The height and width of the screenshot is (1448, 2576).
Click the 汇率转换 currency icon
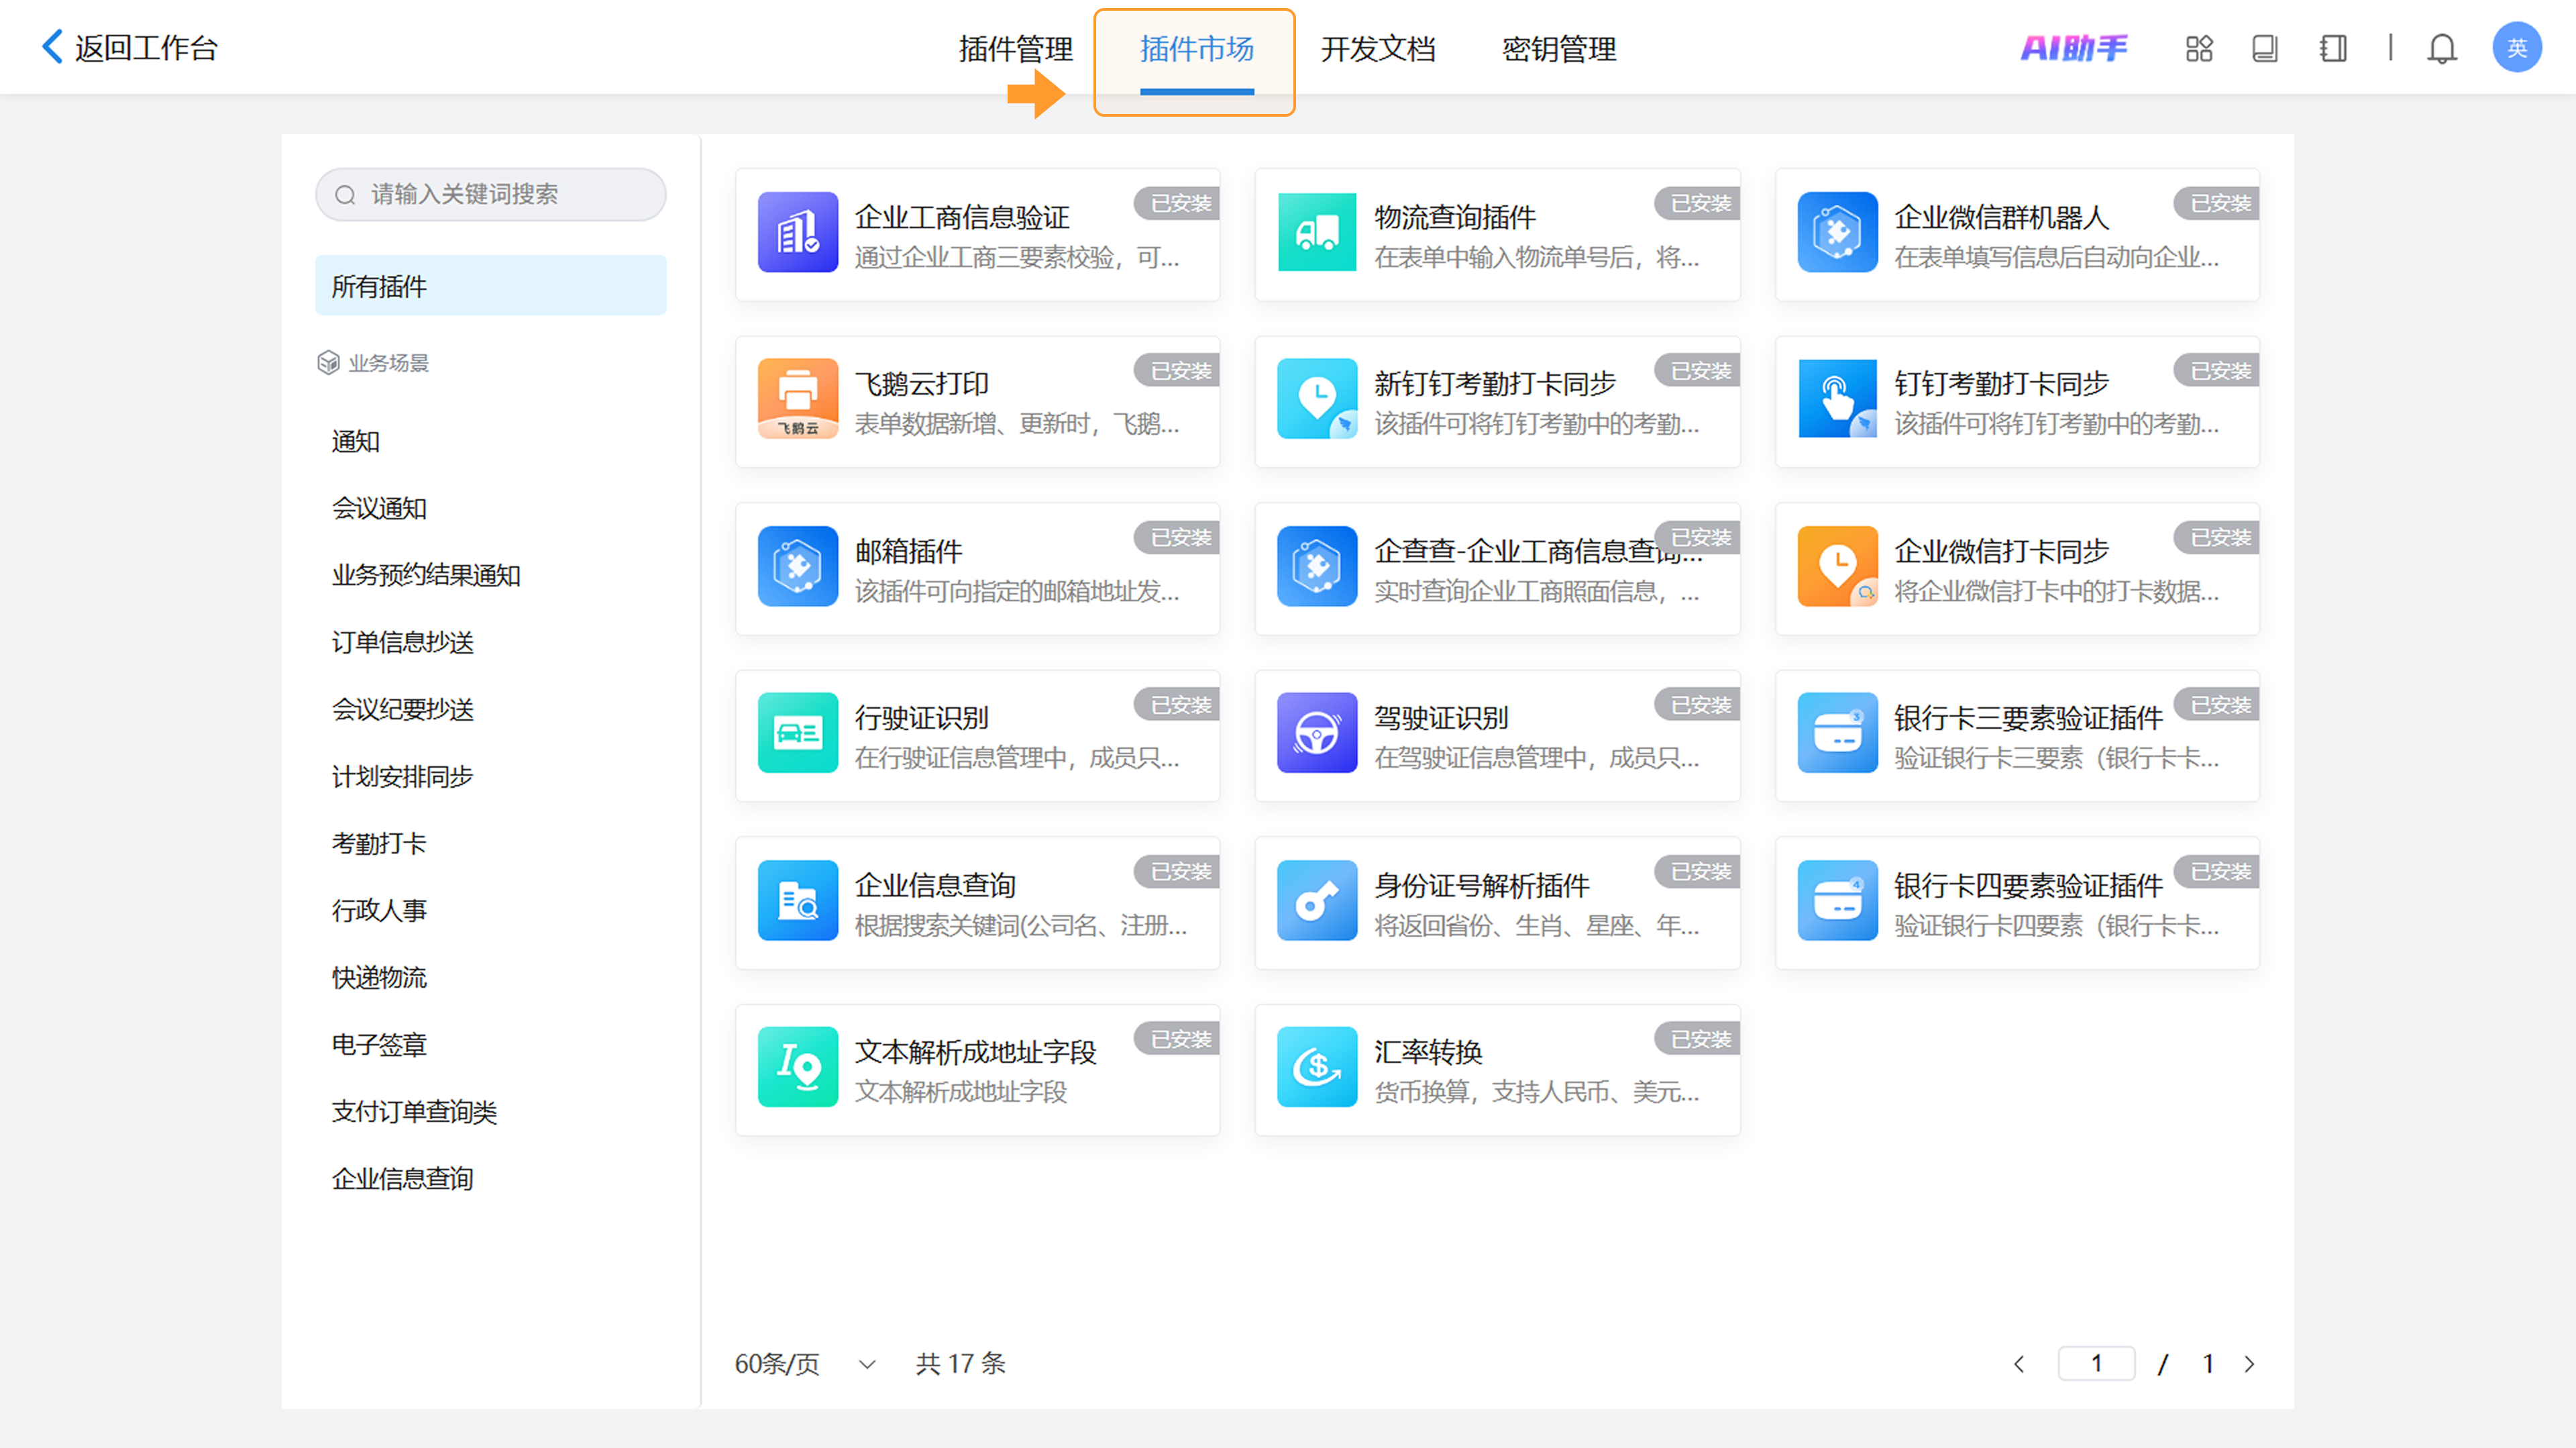pyautogui.click(x=1316, y=1066)
